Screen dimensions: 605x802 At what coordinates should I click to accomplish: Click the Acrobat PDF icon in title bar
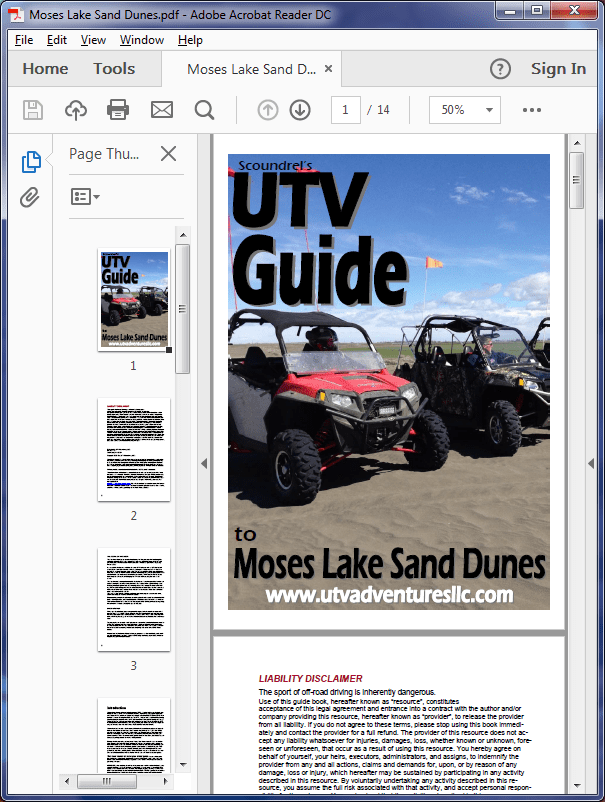pyautogui.click(x=17, y=14)
